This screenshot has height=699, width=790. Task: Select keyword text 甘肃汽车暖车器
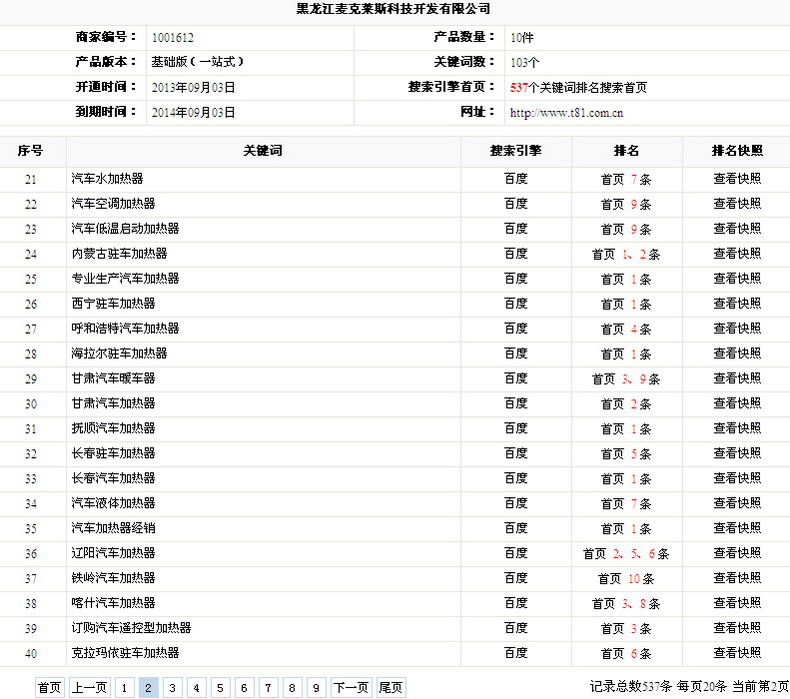tap(113, 378)
